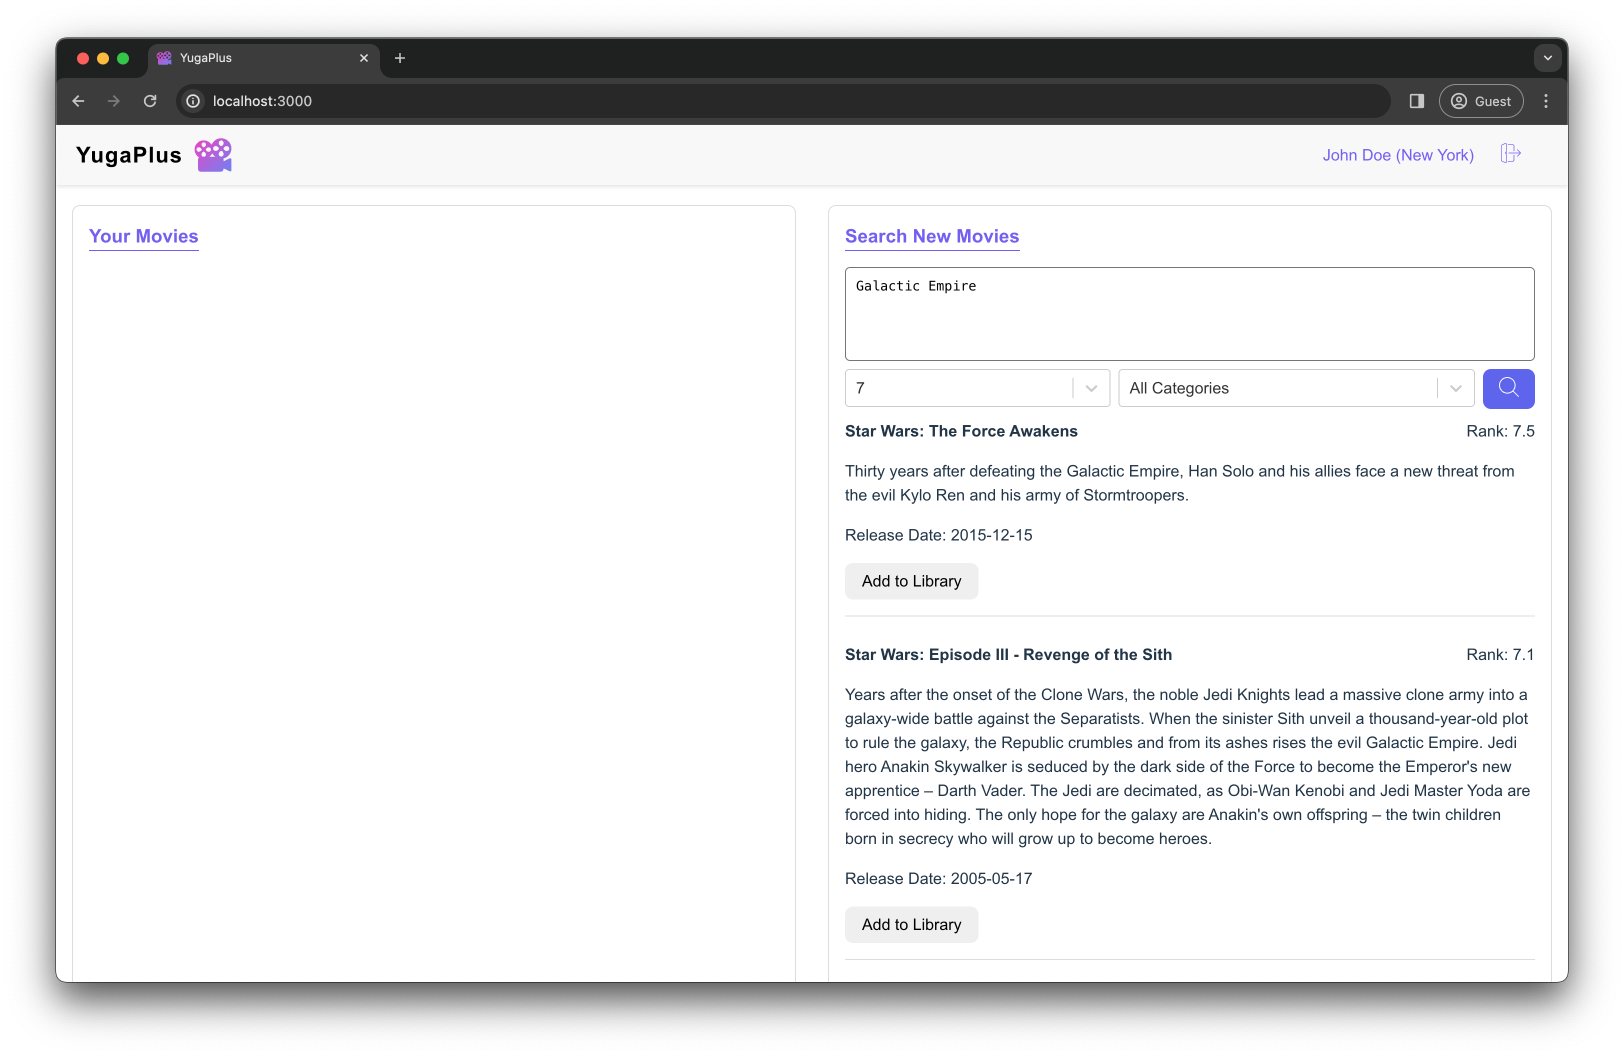Click the page reload icon

(x=150, y=101)
